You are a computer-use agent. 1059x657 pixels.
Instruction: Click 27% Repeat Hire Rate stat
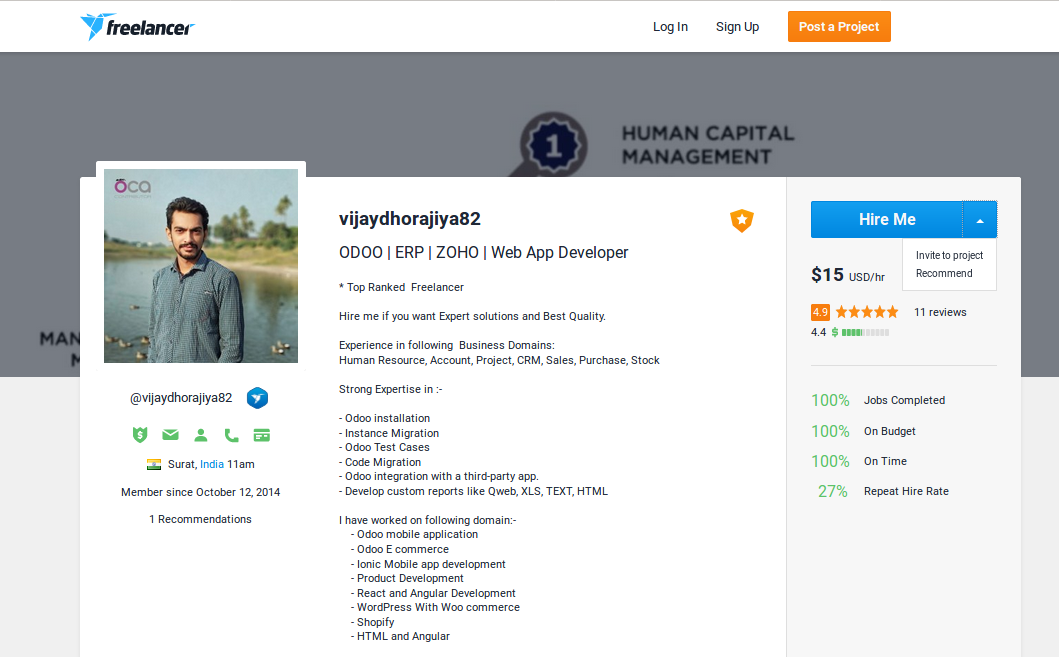click(883, 492)
